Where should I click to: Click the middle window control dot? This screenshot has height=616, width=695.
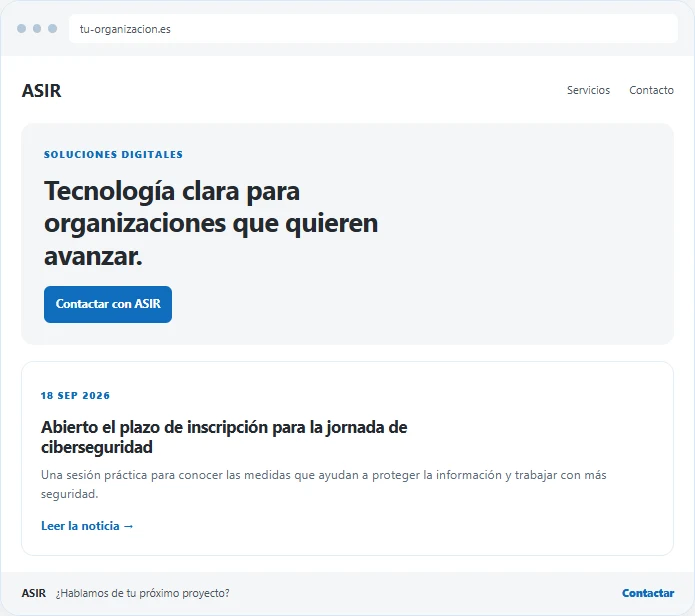click(x=37, y=28)
